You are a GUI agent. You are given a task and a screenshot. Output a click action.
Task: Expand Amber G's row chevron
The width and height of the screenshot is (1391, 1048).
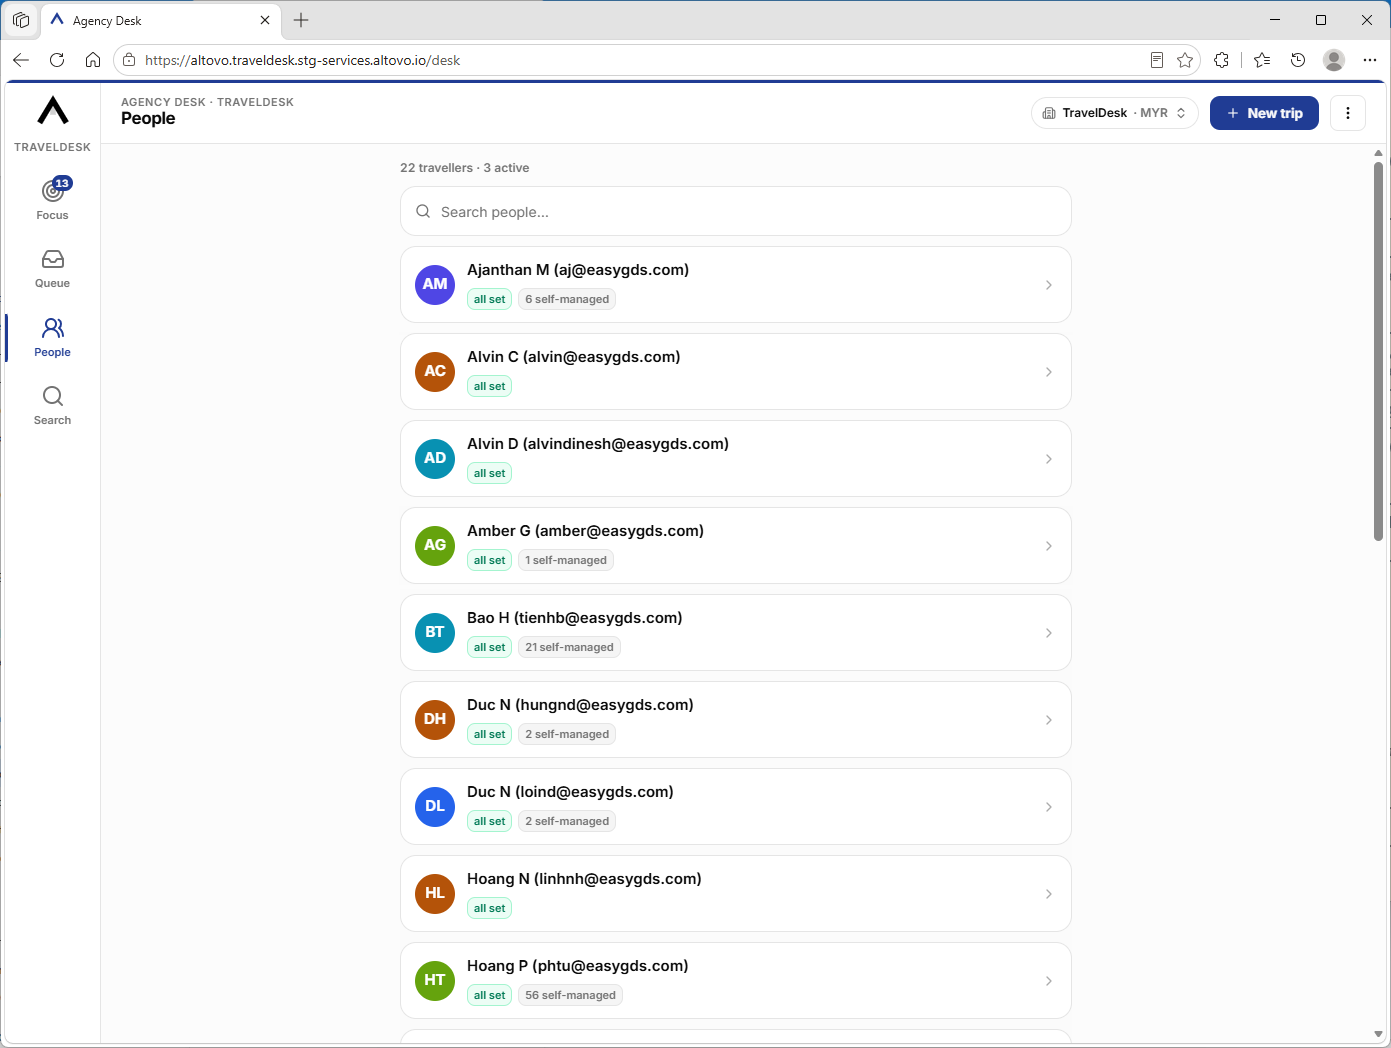click(x=1048, y=546)
